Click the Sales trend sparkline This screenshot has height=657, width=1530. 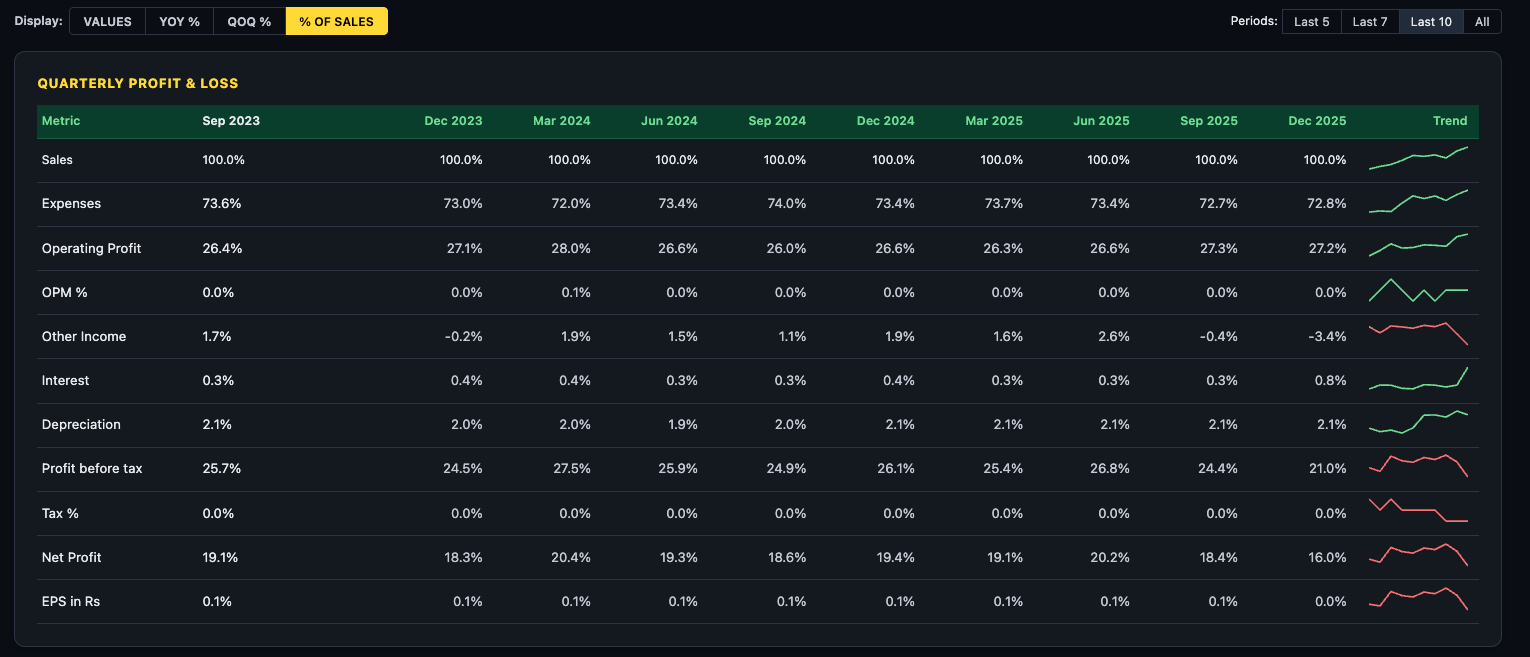tap(1419, 157)
